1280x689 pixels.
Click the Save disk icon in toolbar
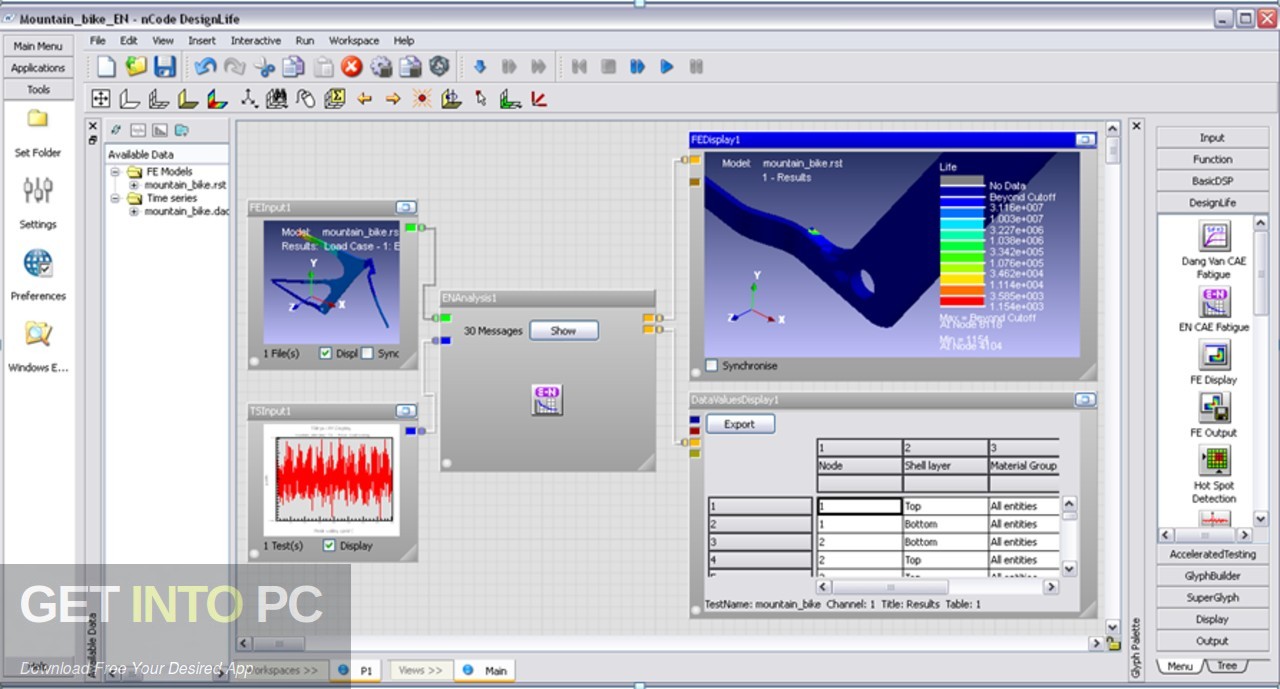(164, 67)
